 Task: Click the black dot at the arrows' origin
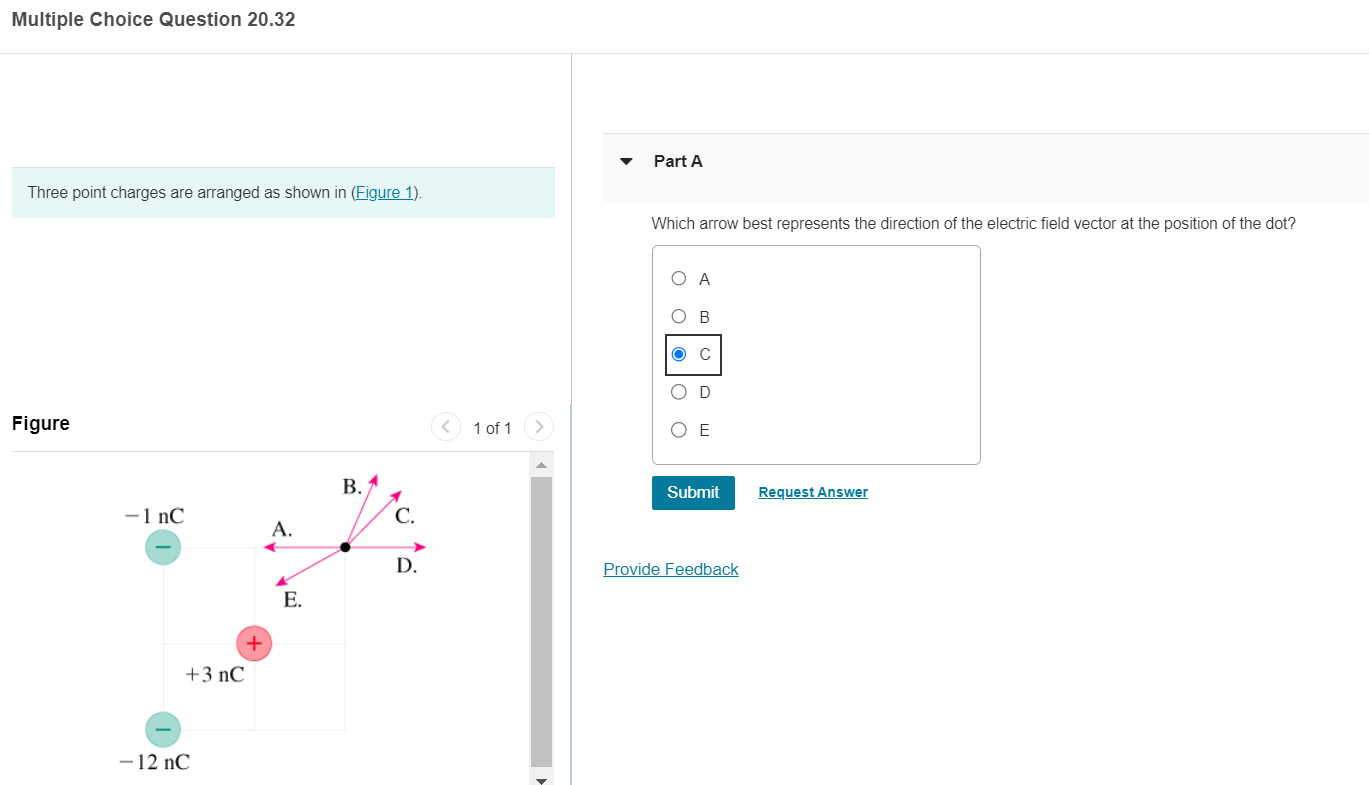(345, 546)
